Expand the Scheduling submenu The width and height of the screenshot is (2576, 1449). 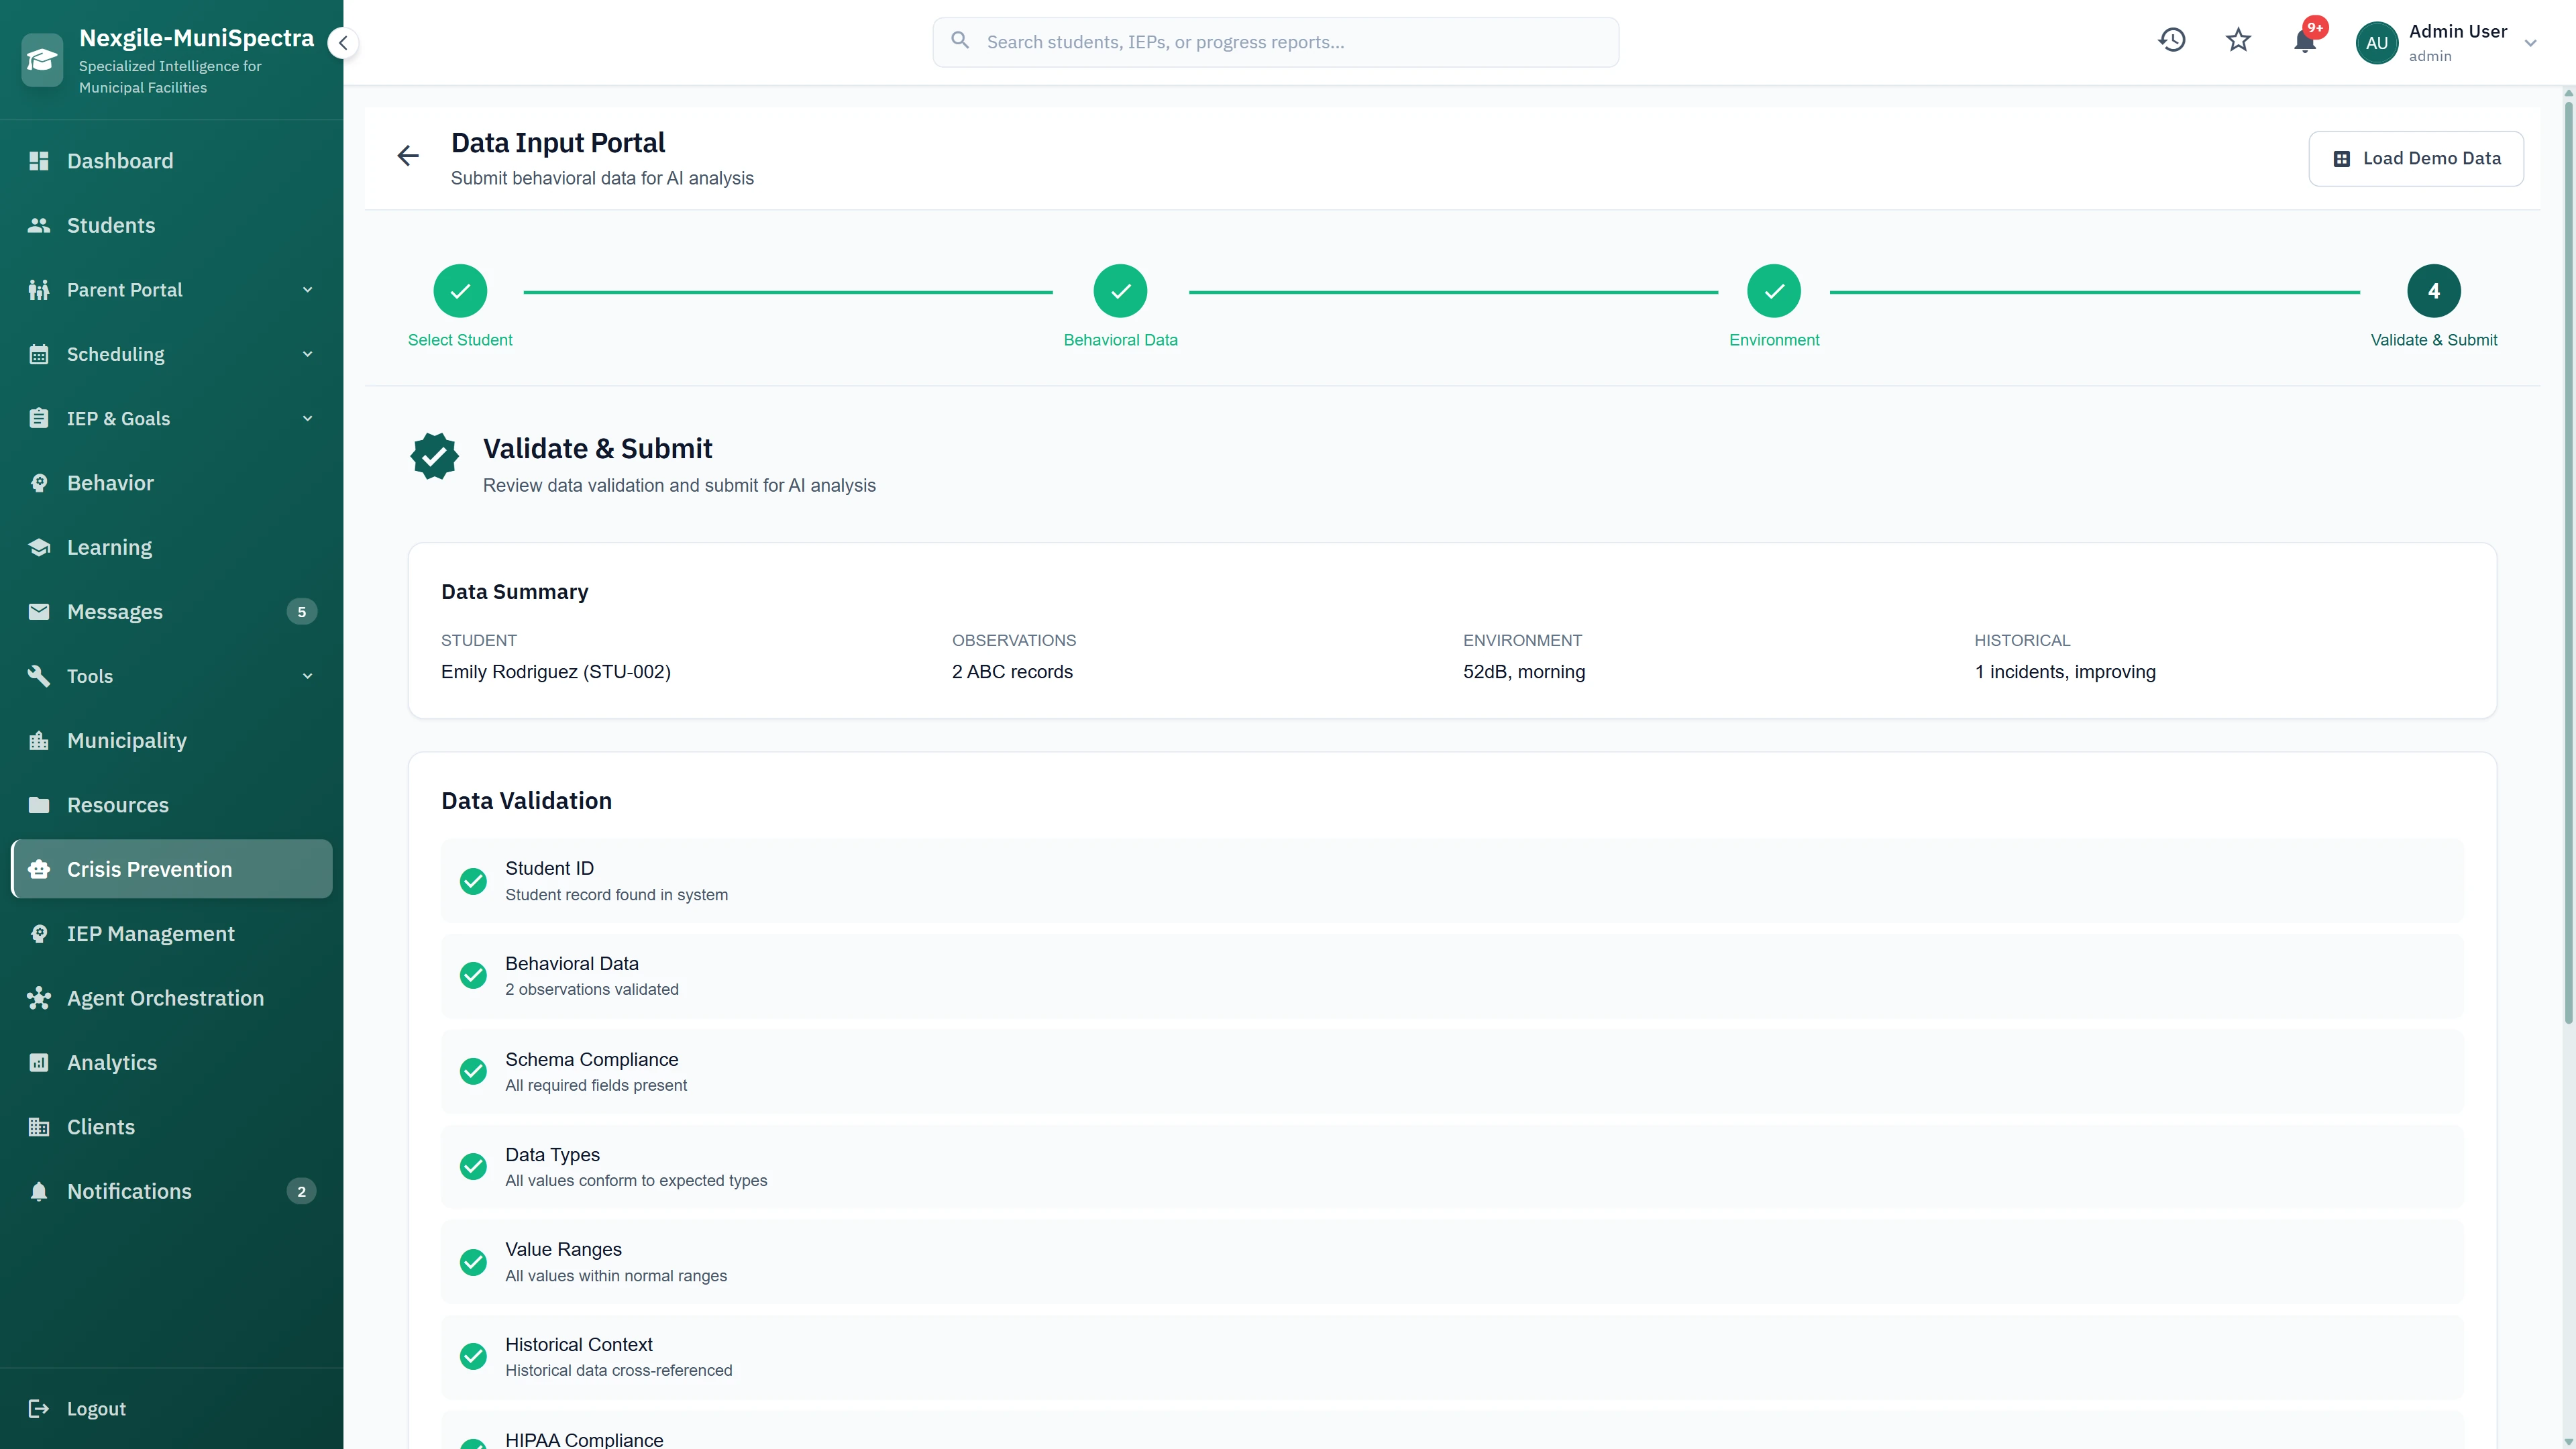[x=307, y=354]
